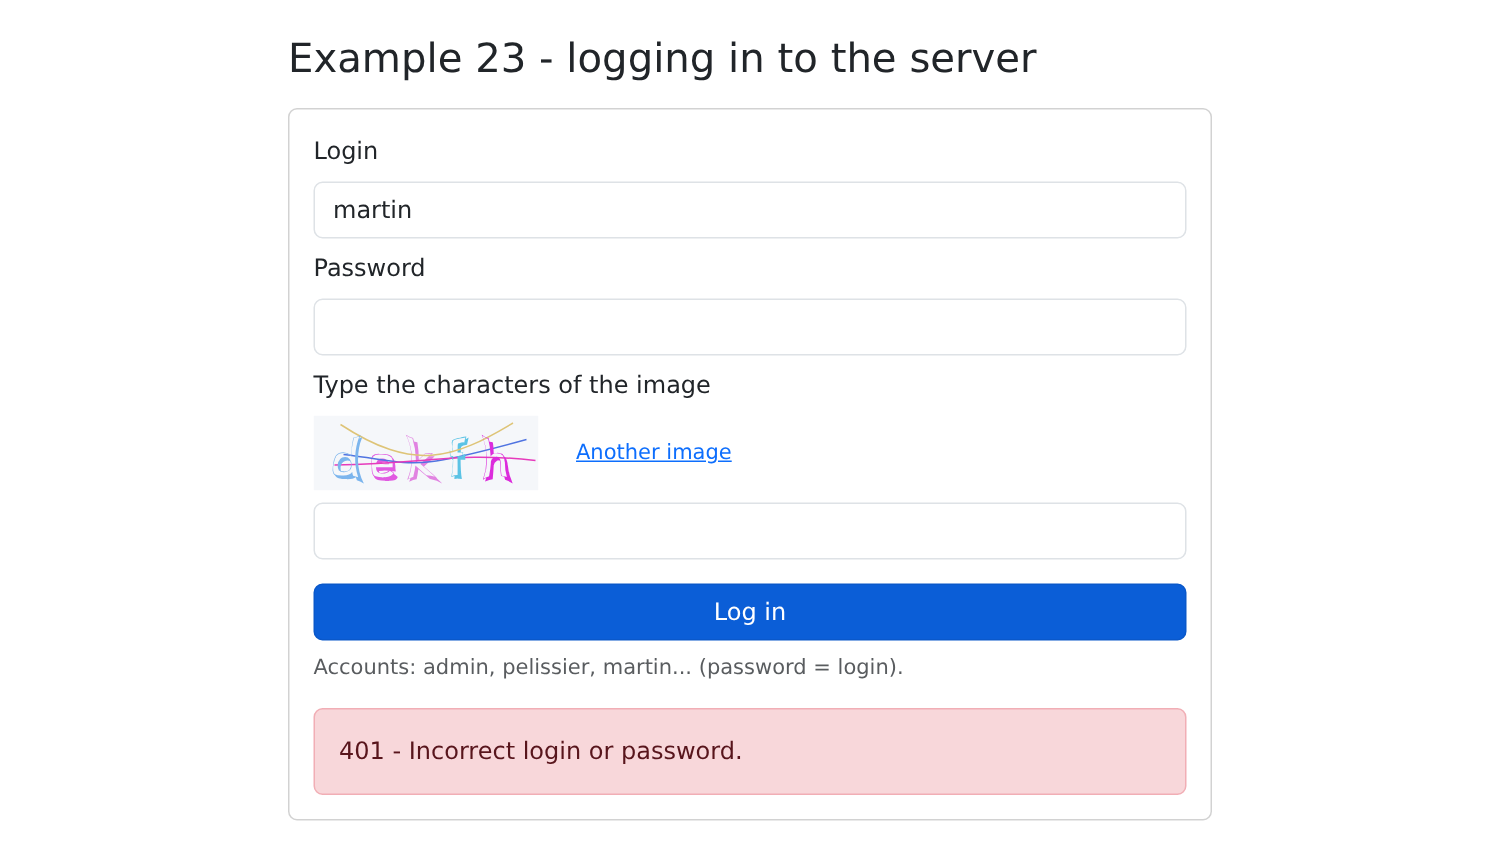Click the pink letter e in the captcha
1500x857 pixels.
pyautogui.click(x=383, y=465)
